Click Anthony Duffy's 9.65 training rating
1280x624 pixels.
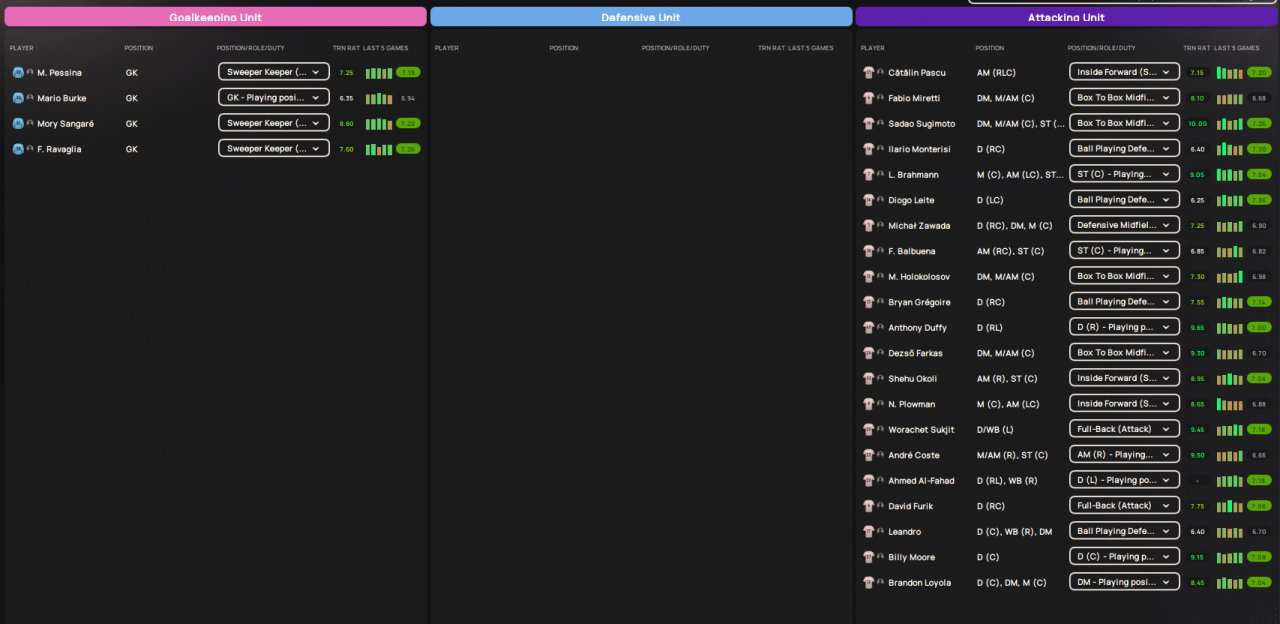(1197, 328)
